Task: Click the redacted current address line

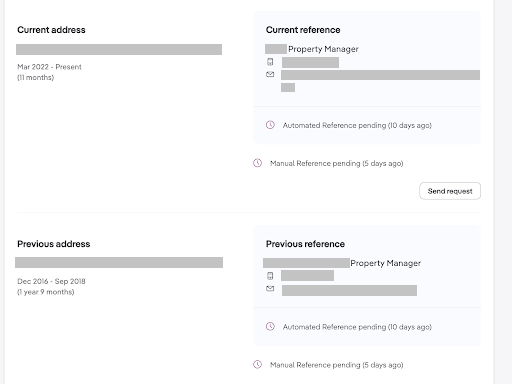Action: pyautogui.click(x=119, y=49)
